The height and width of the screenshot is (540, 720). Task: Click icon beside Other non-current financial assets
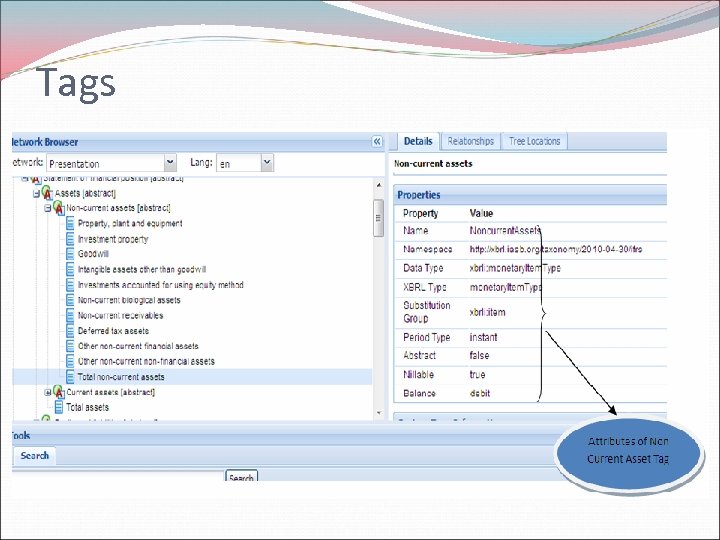coord(70,346)
